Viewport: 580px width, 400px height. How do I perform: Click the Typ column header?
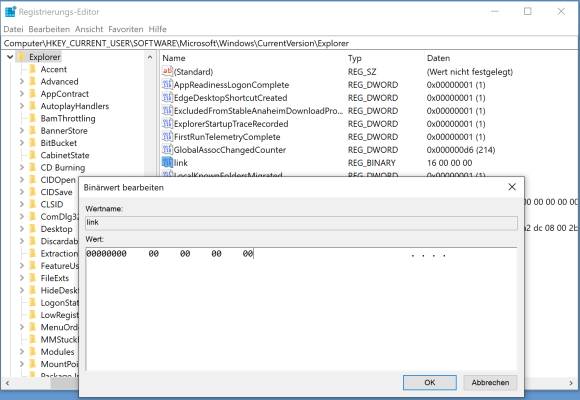click(x=354, y=58)
